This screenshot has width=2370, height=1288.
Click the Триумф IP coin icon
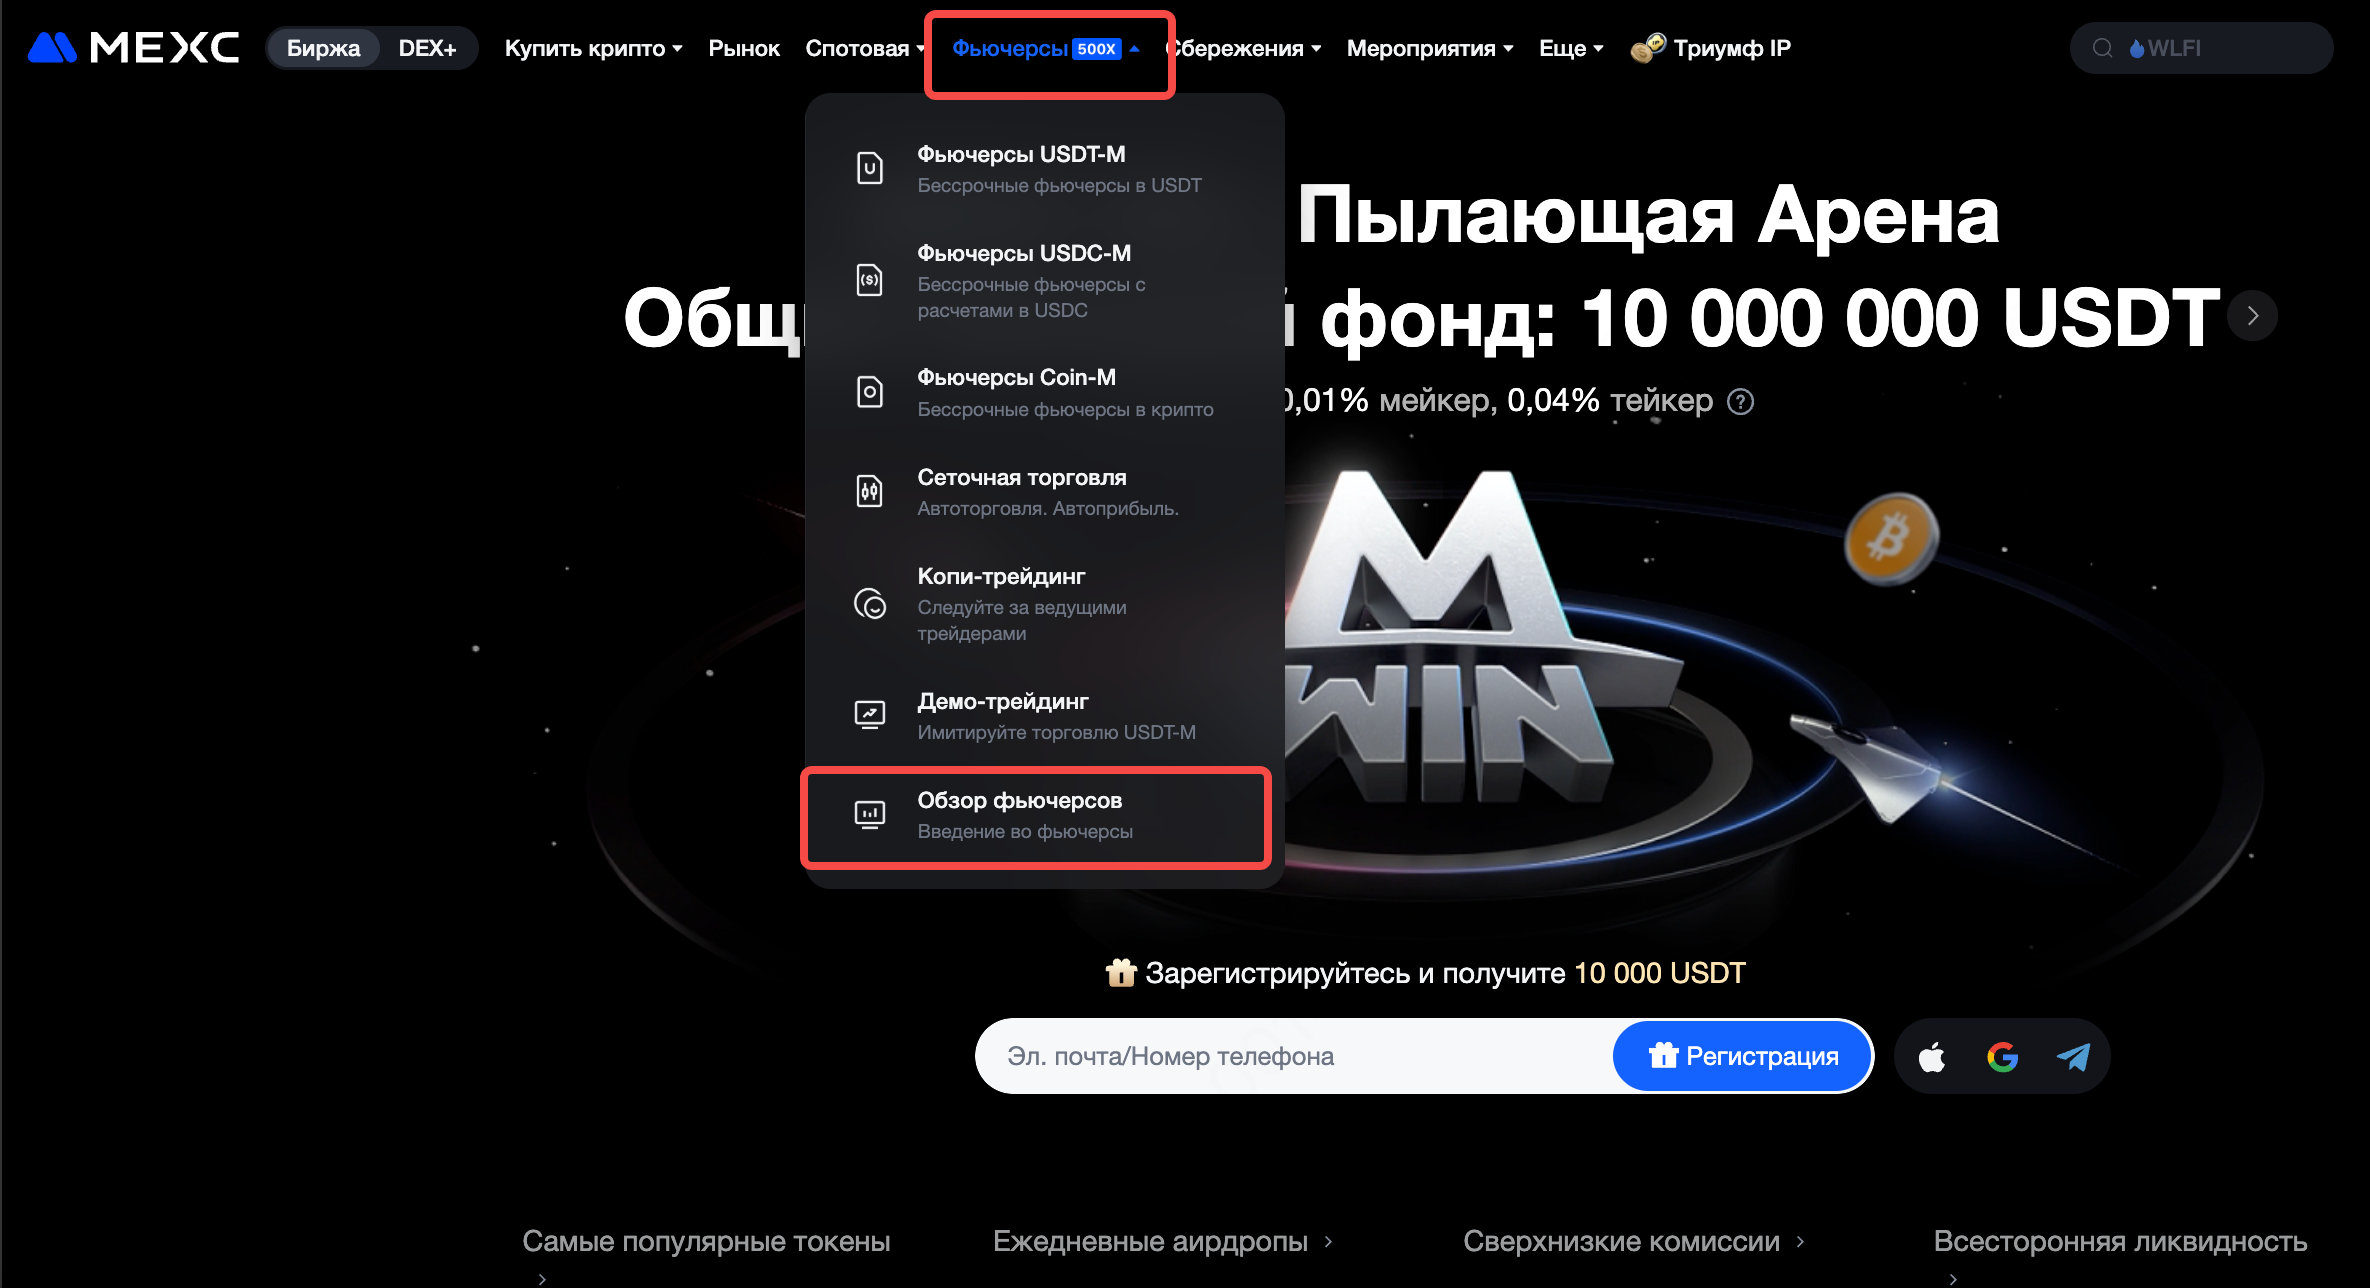[x=1648, y=48]
